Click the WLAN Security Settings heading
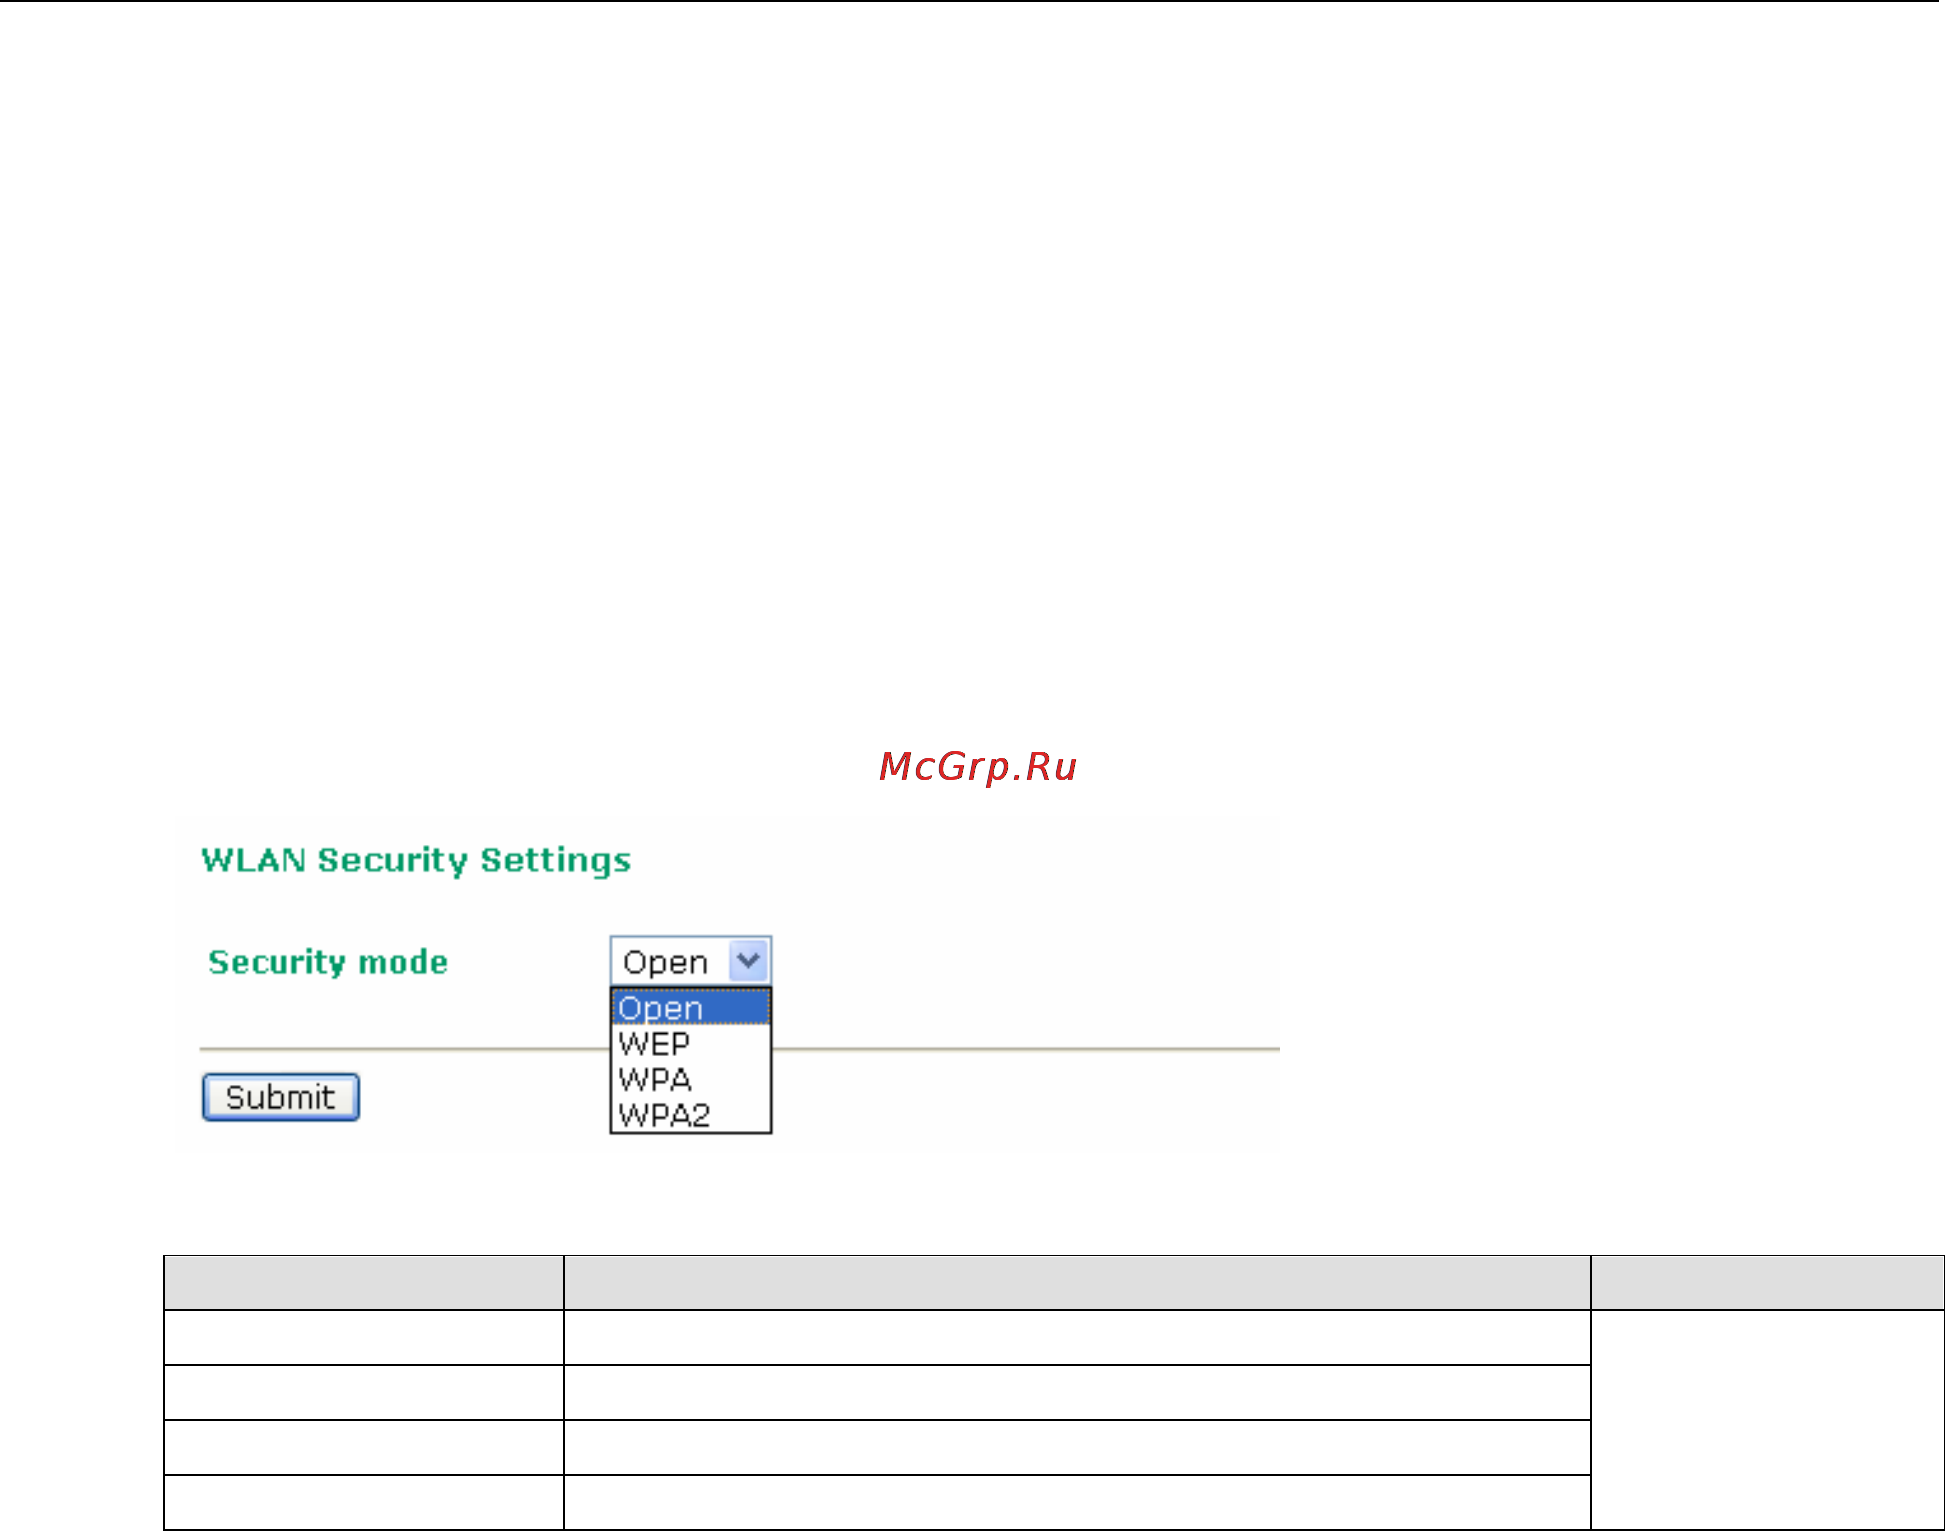 pos(416,860)
